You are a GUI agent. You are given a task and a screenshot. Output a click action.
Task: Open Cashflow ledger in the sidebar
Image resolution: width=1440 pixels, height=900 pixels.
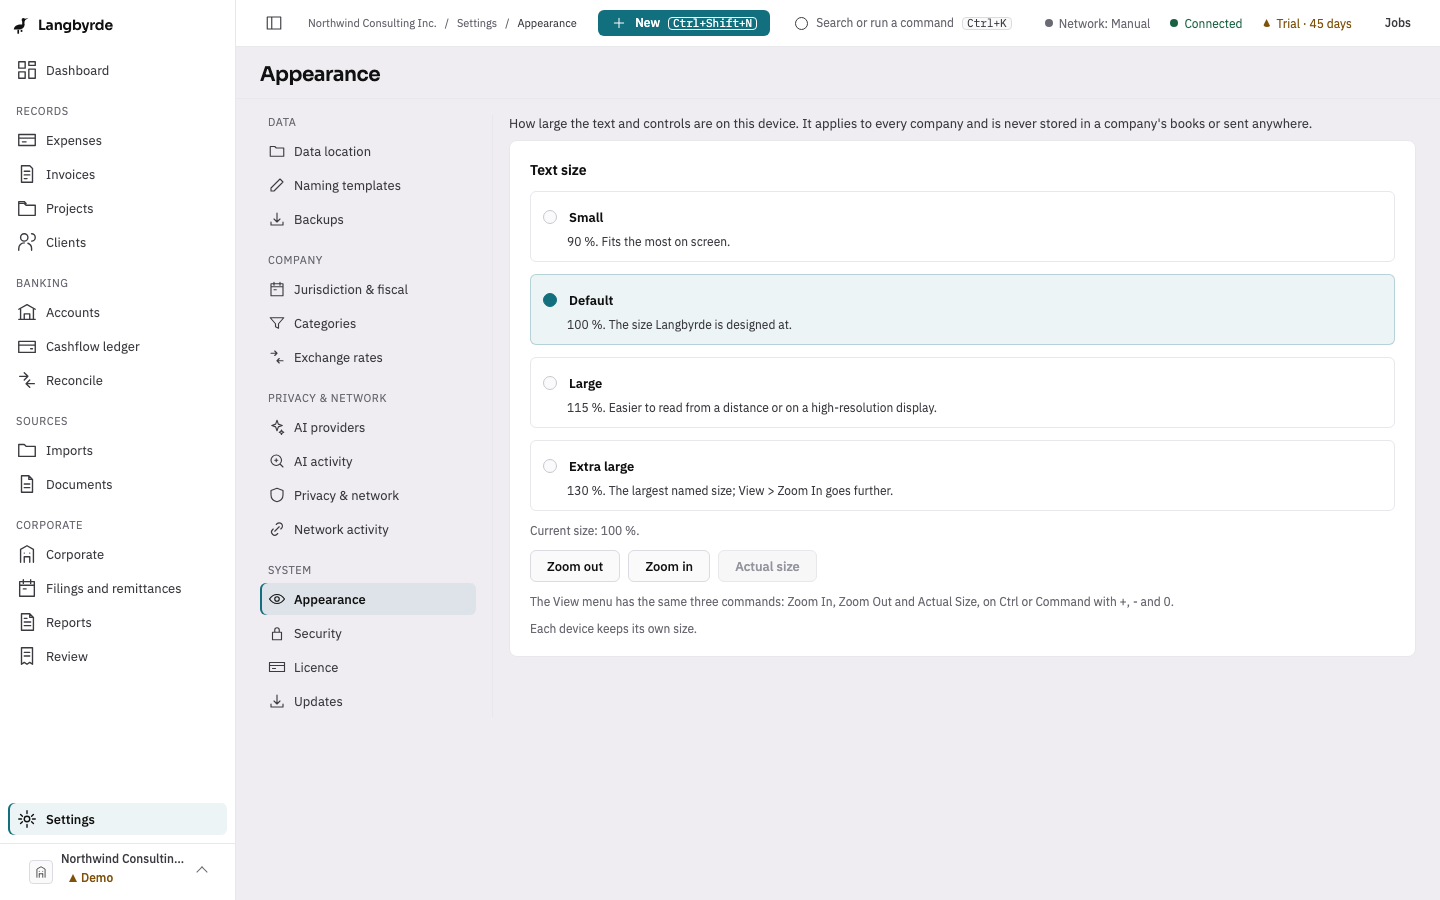[x=118, y=346]
